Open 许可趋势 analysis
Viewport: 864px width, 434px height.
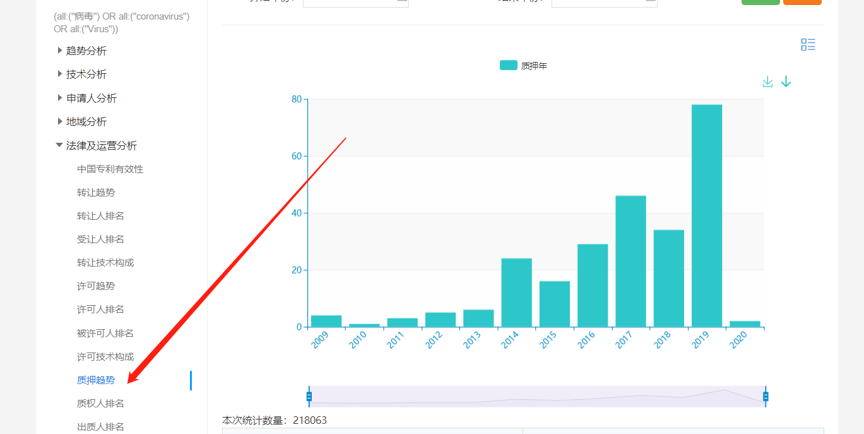click(x=96, y=286)
